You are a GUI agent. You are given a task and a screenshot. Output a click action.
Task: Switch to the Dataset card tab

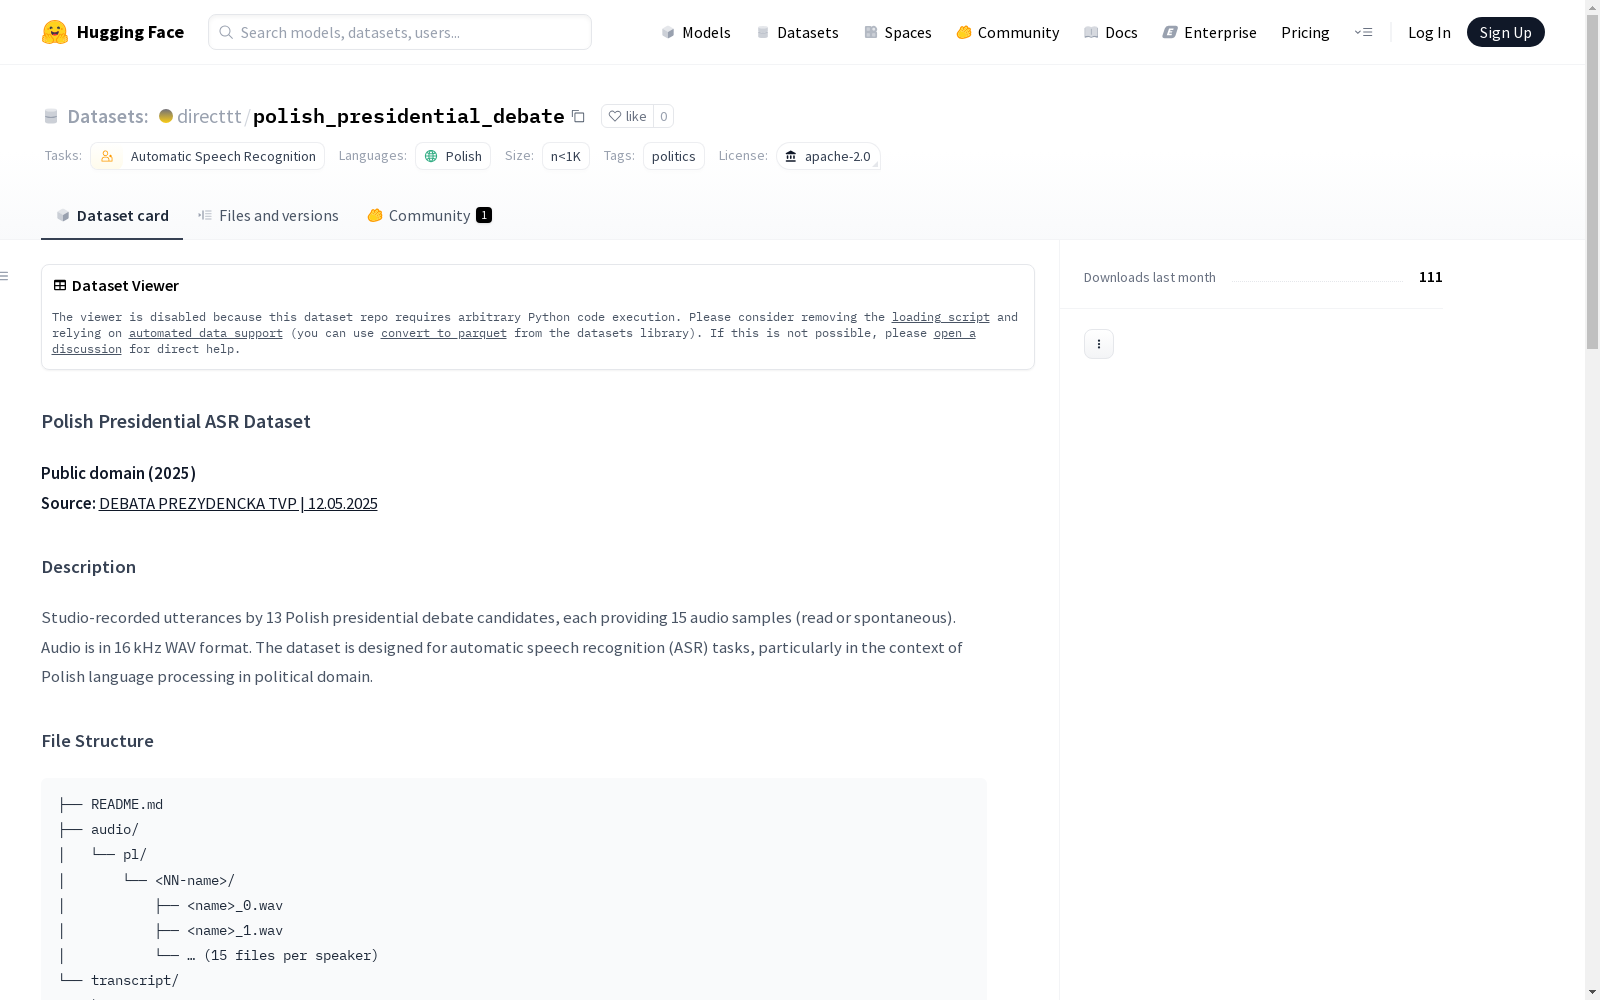[112, 216]
